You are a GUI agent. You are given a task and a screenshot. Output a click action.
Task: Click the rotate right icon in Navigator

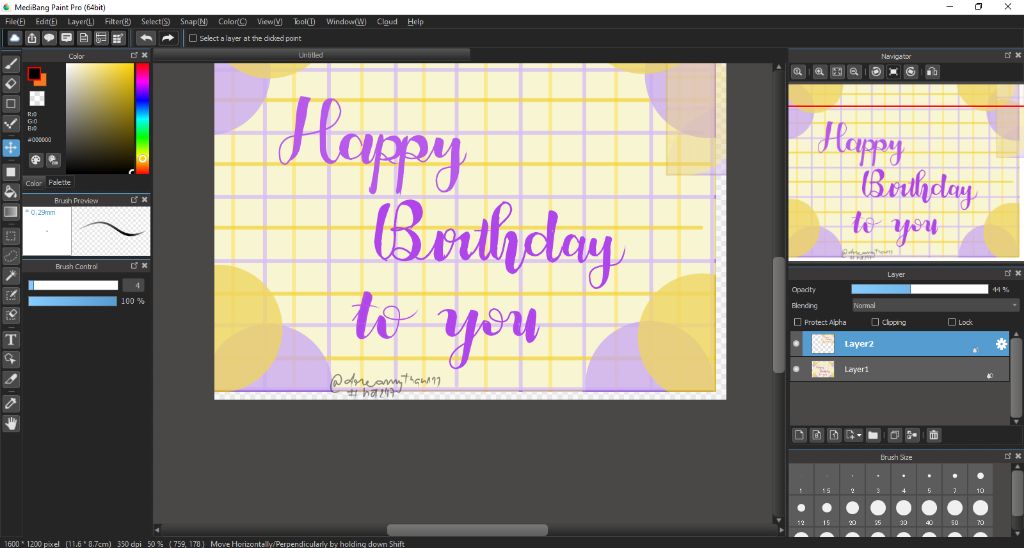(x=911, y=72)
